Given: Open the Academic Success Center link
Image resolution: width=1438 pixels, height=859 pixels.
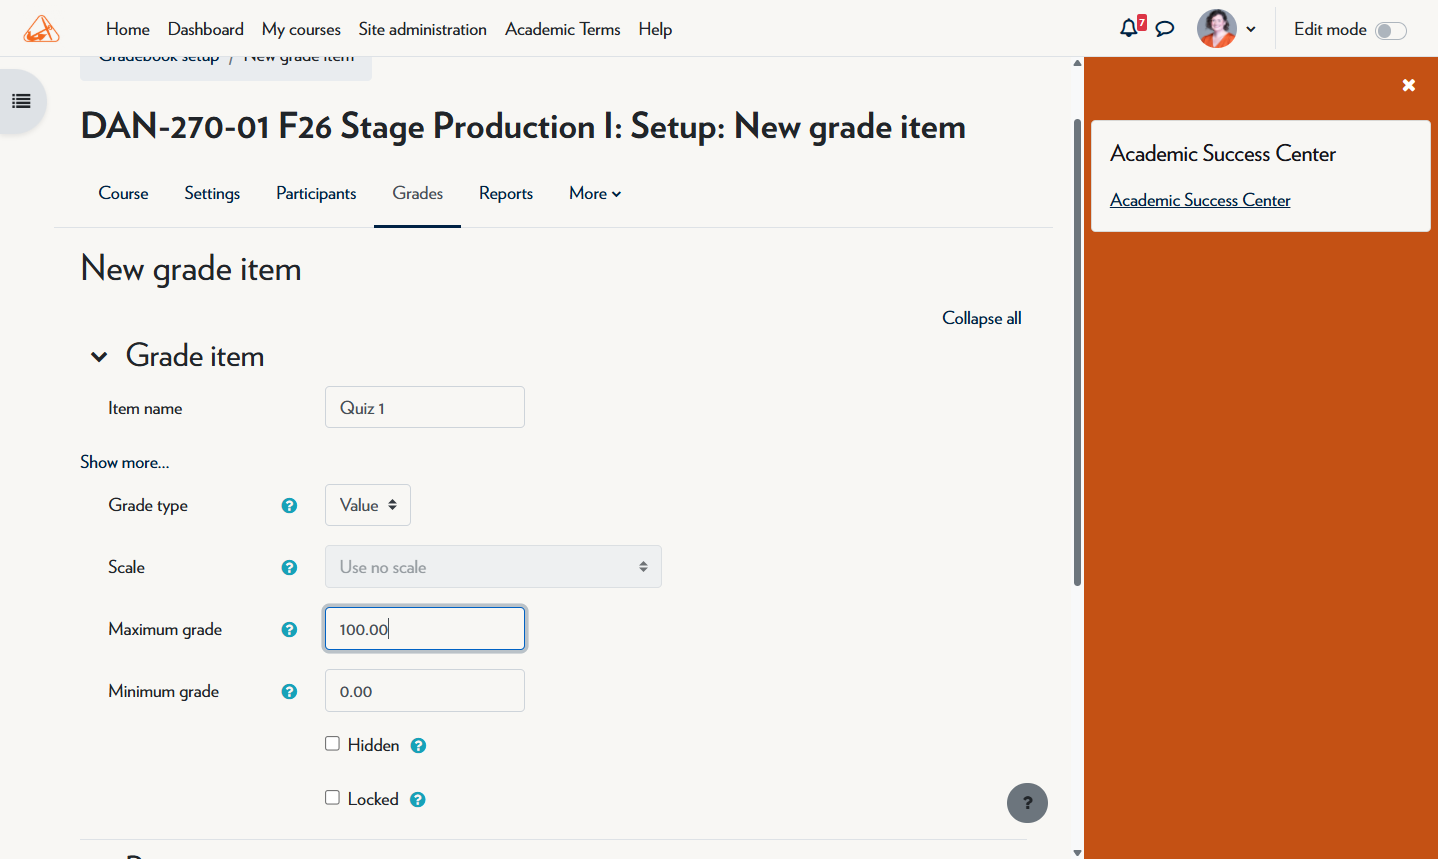Looking at the screenshot, I should [x=1200, y=200].
